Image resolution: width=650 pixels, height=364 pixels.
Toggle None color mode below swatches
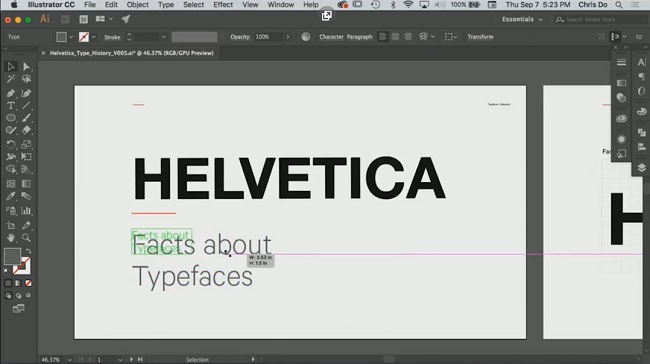point(28,283)
